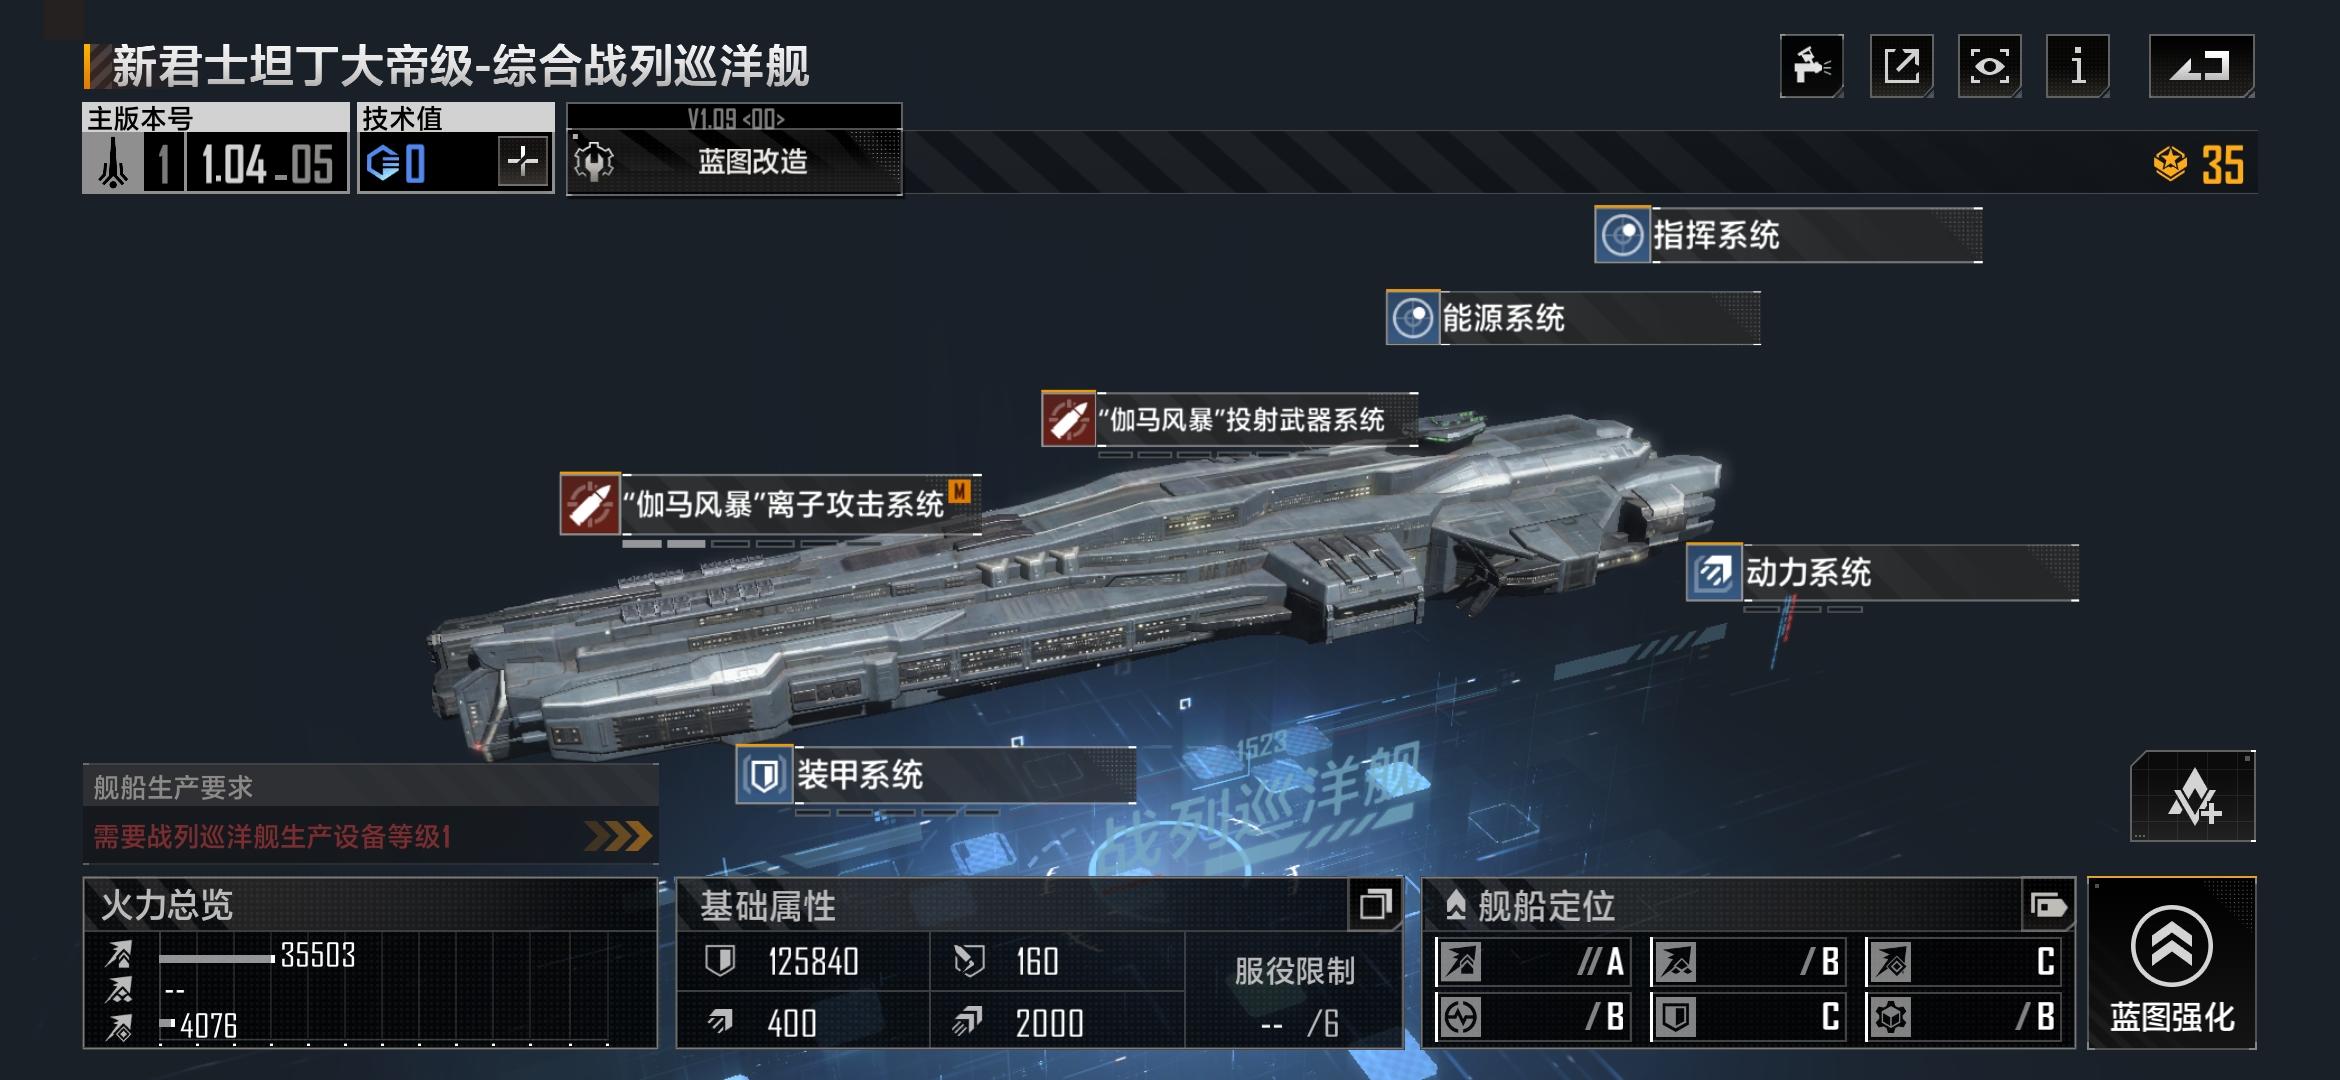
Task: Select the 指挥系统 module
Action: (1788, 235)
